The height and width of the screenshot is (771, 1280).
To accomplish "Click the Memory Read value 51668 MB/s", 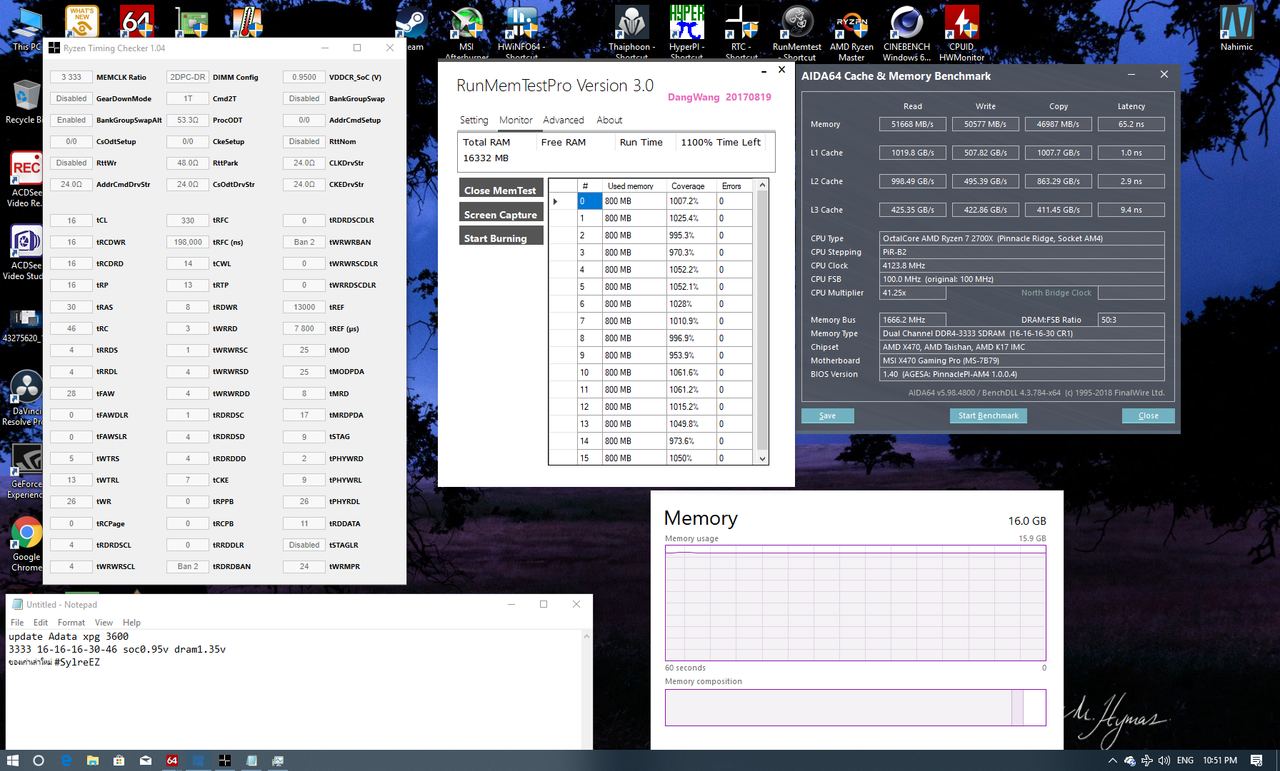I will (914, 124).
